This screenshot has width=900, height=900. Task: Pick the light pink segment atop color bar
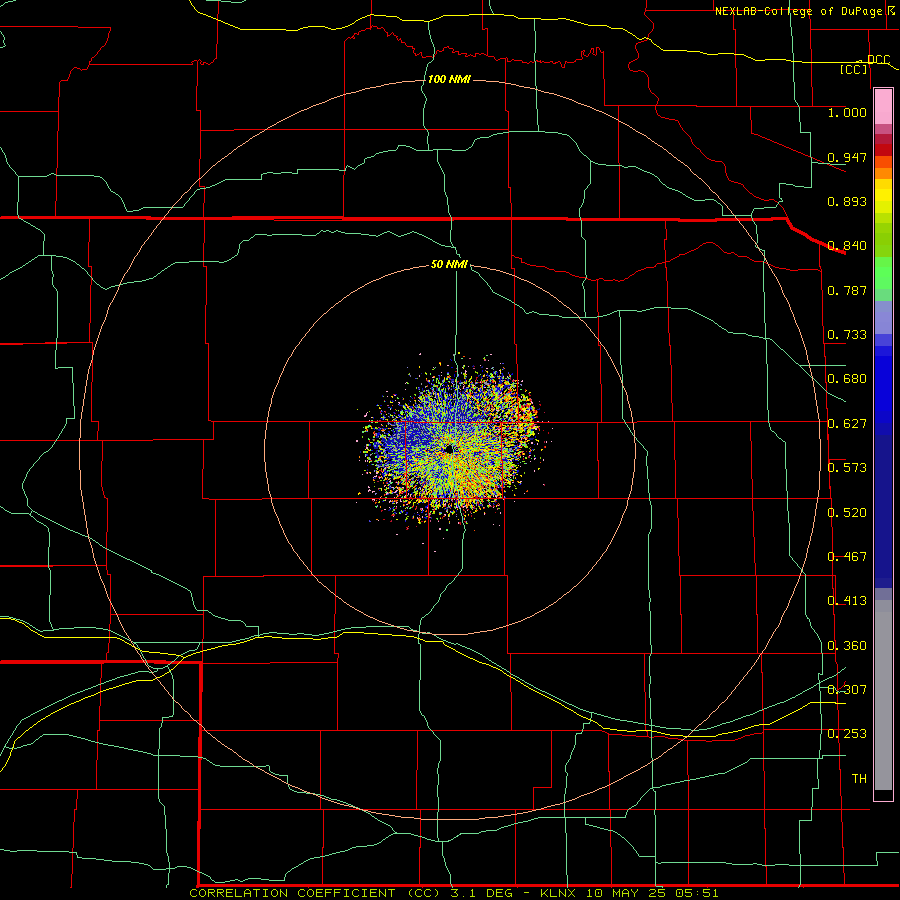pos(883,107)
